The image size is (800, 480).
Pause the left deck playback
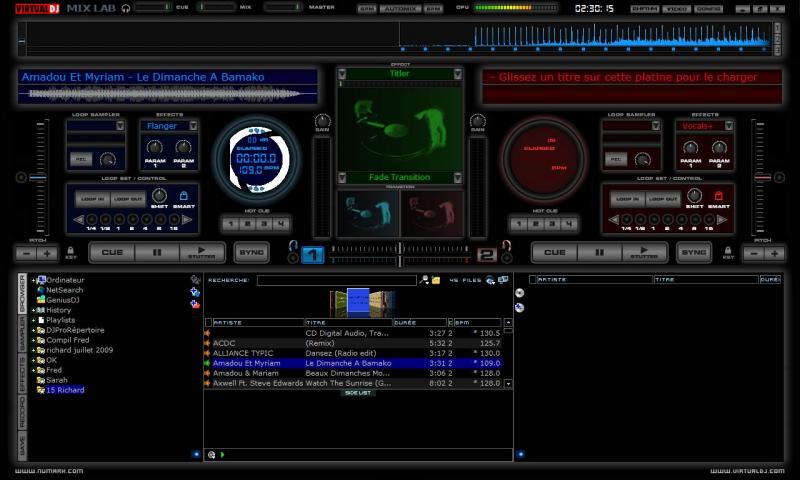coord(157,253)
